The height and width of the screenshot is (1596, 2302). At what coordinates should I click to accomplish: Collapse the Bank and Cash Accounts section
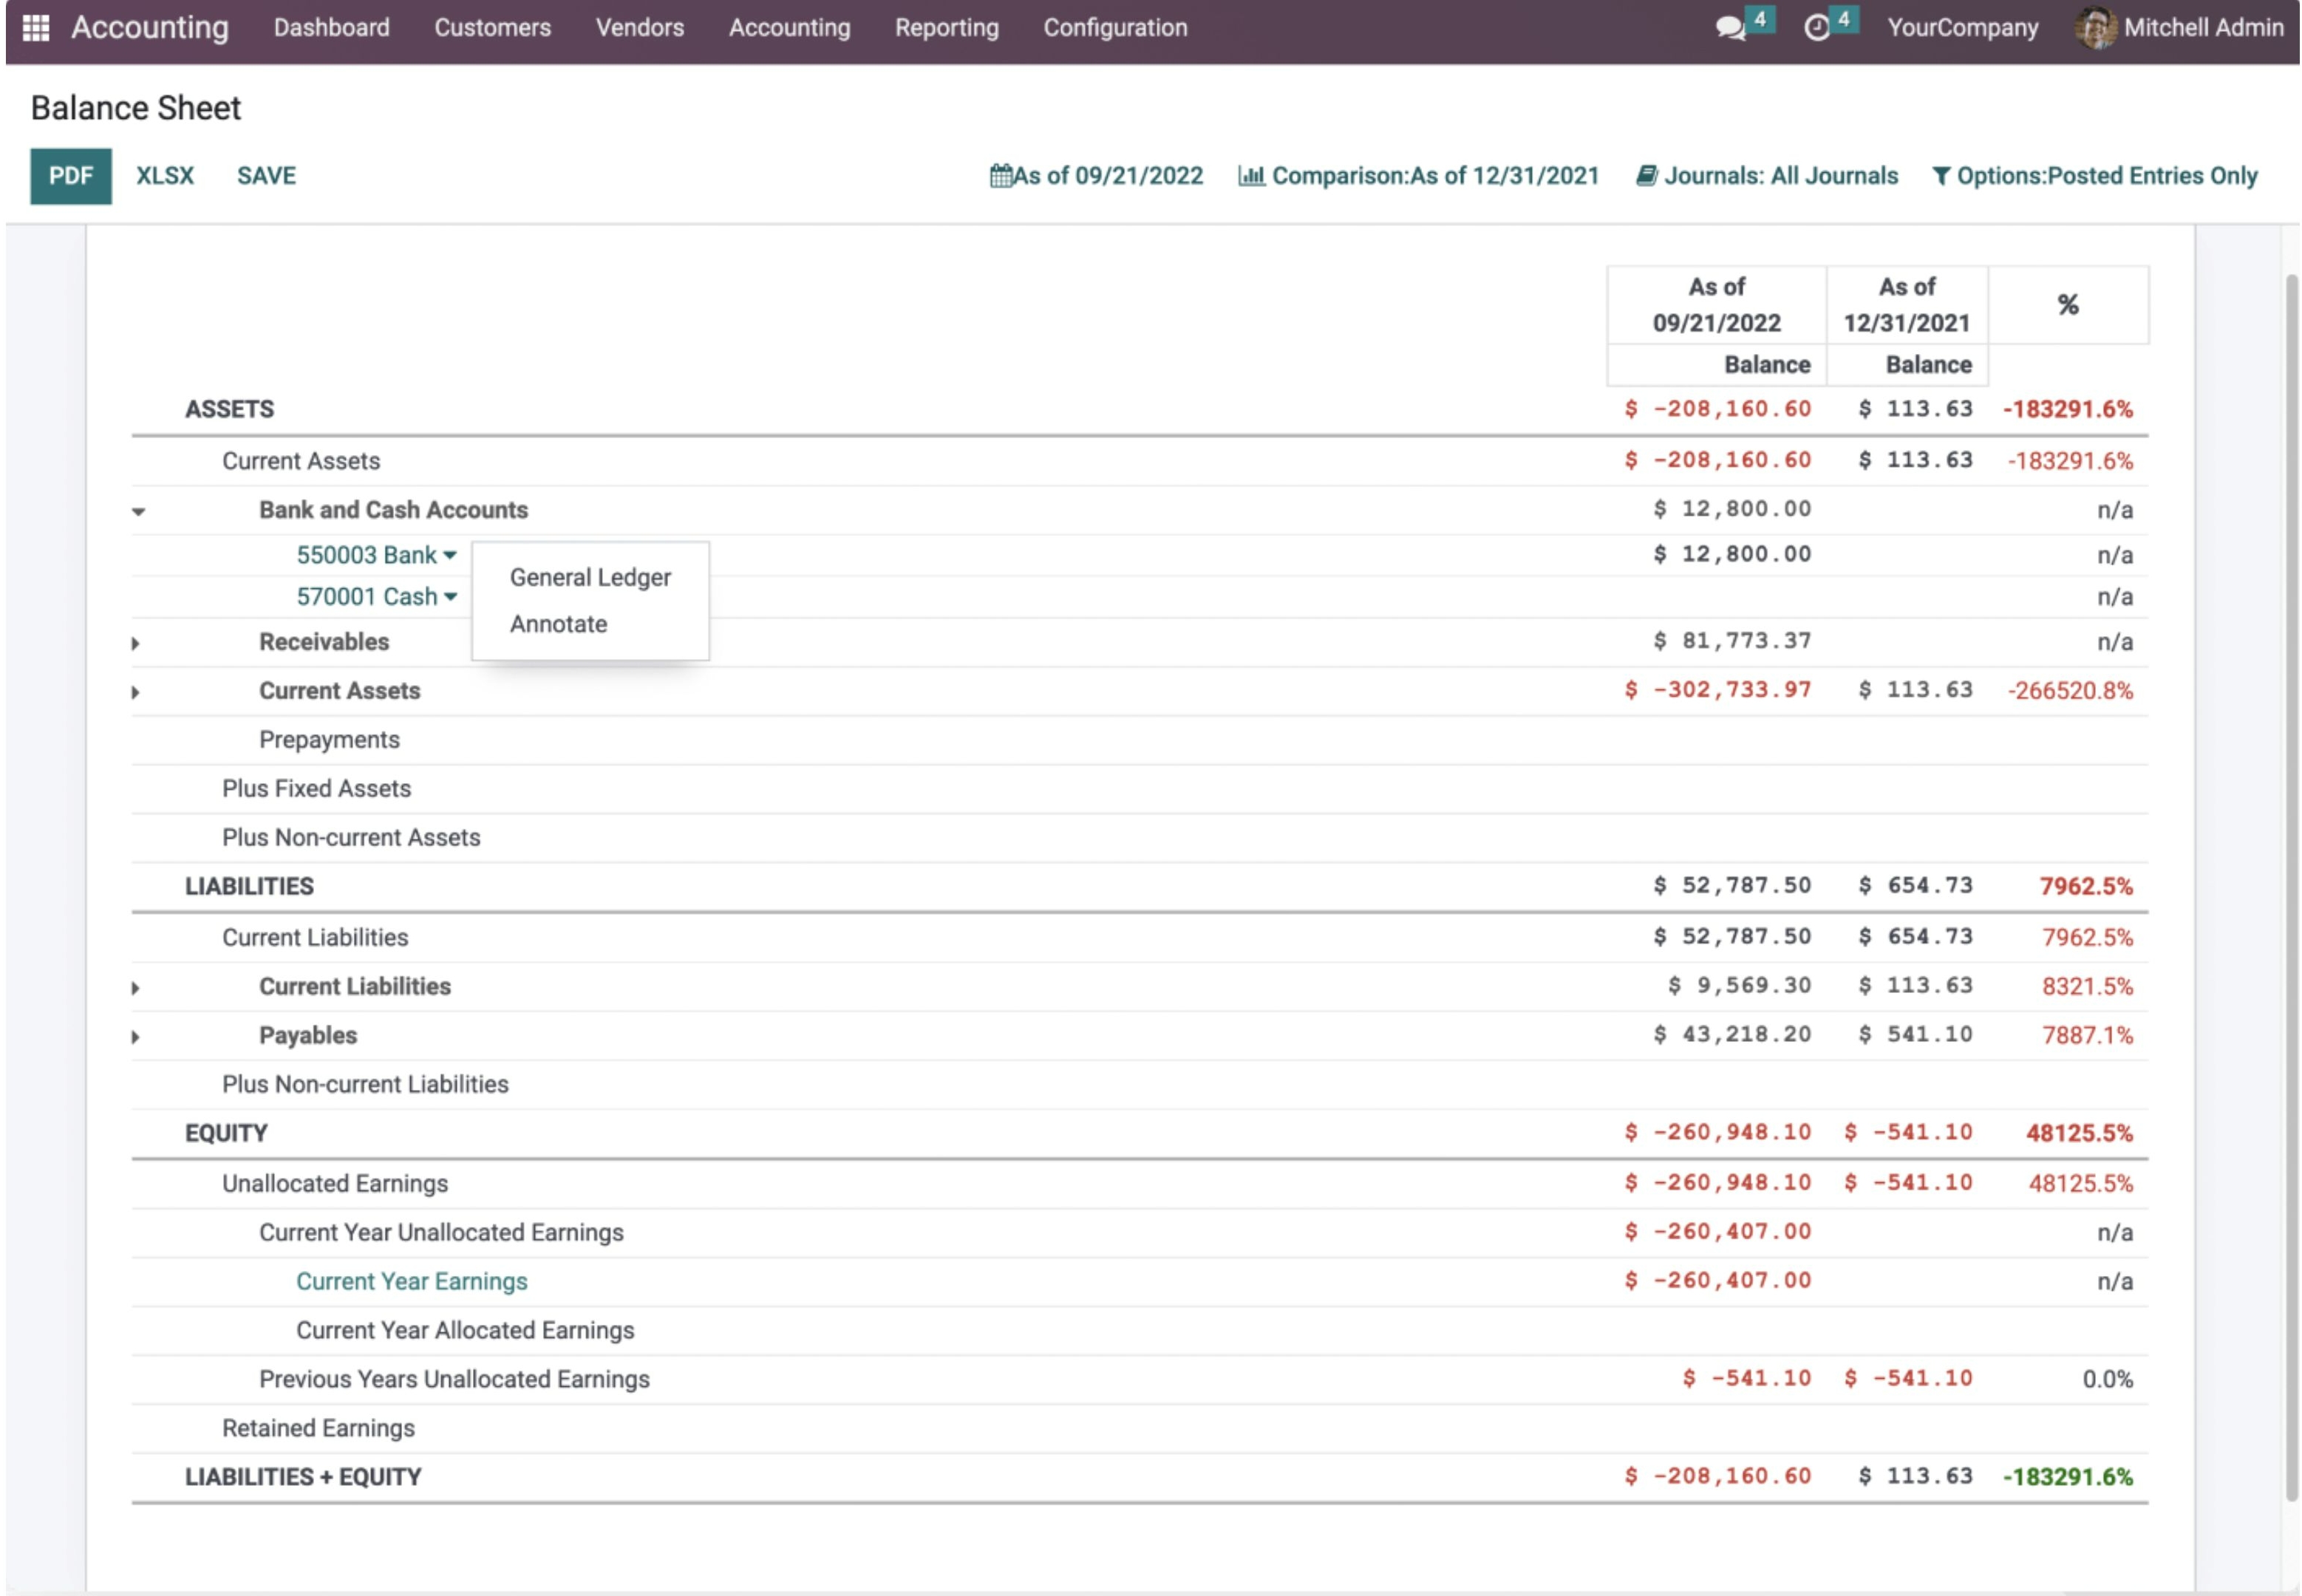(139, 512)
